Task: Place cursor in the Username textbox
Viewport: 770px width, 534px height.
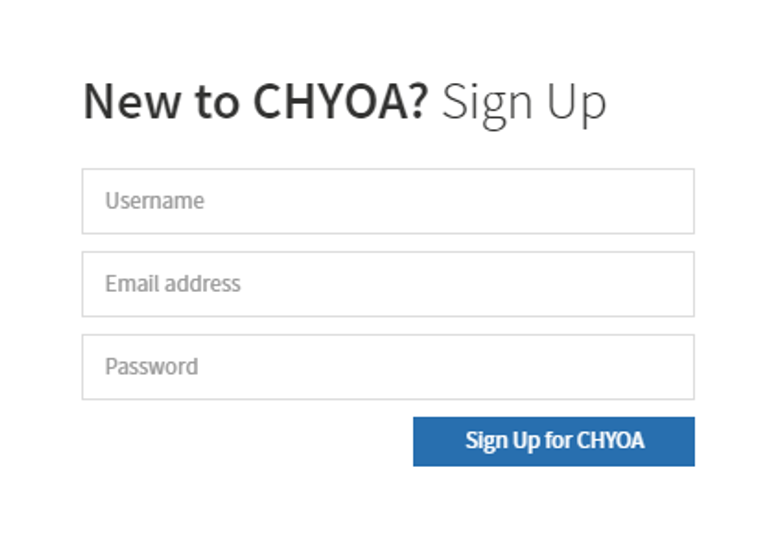Action: (x=388, y=201)
